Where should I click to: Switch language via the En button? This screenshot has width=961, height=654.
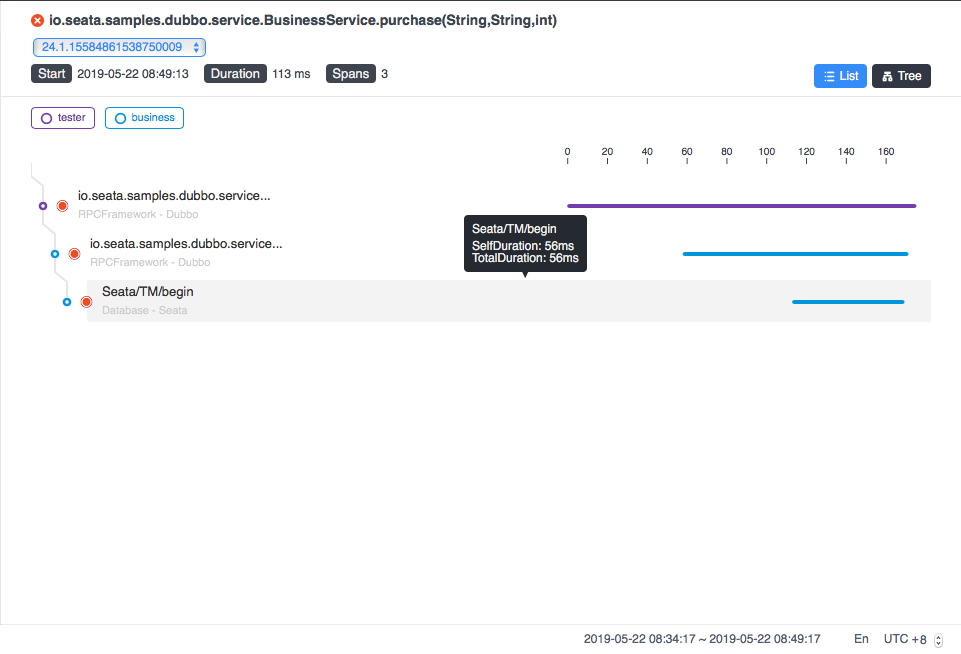861,639
